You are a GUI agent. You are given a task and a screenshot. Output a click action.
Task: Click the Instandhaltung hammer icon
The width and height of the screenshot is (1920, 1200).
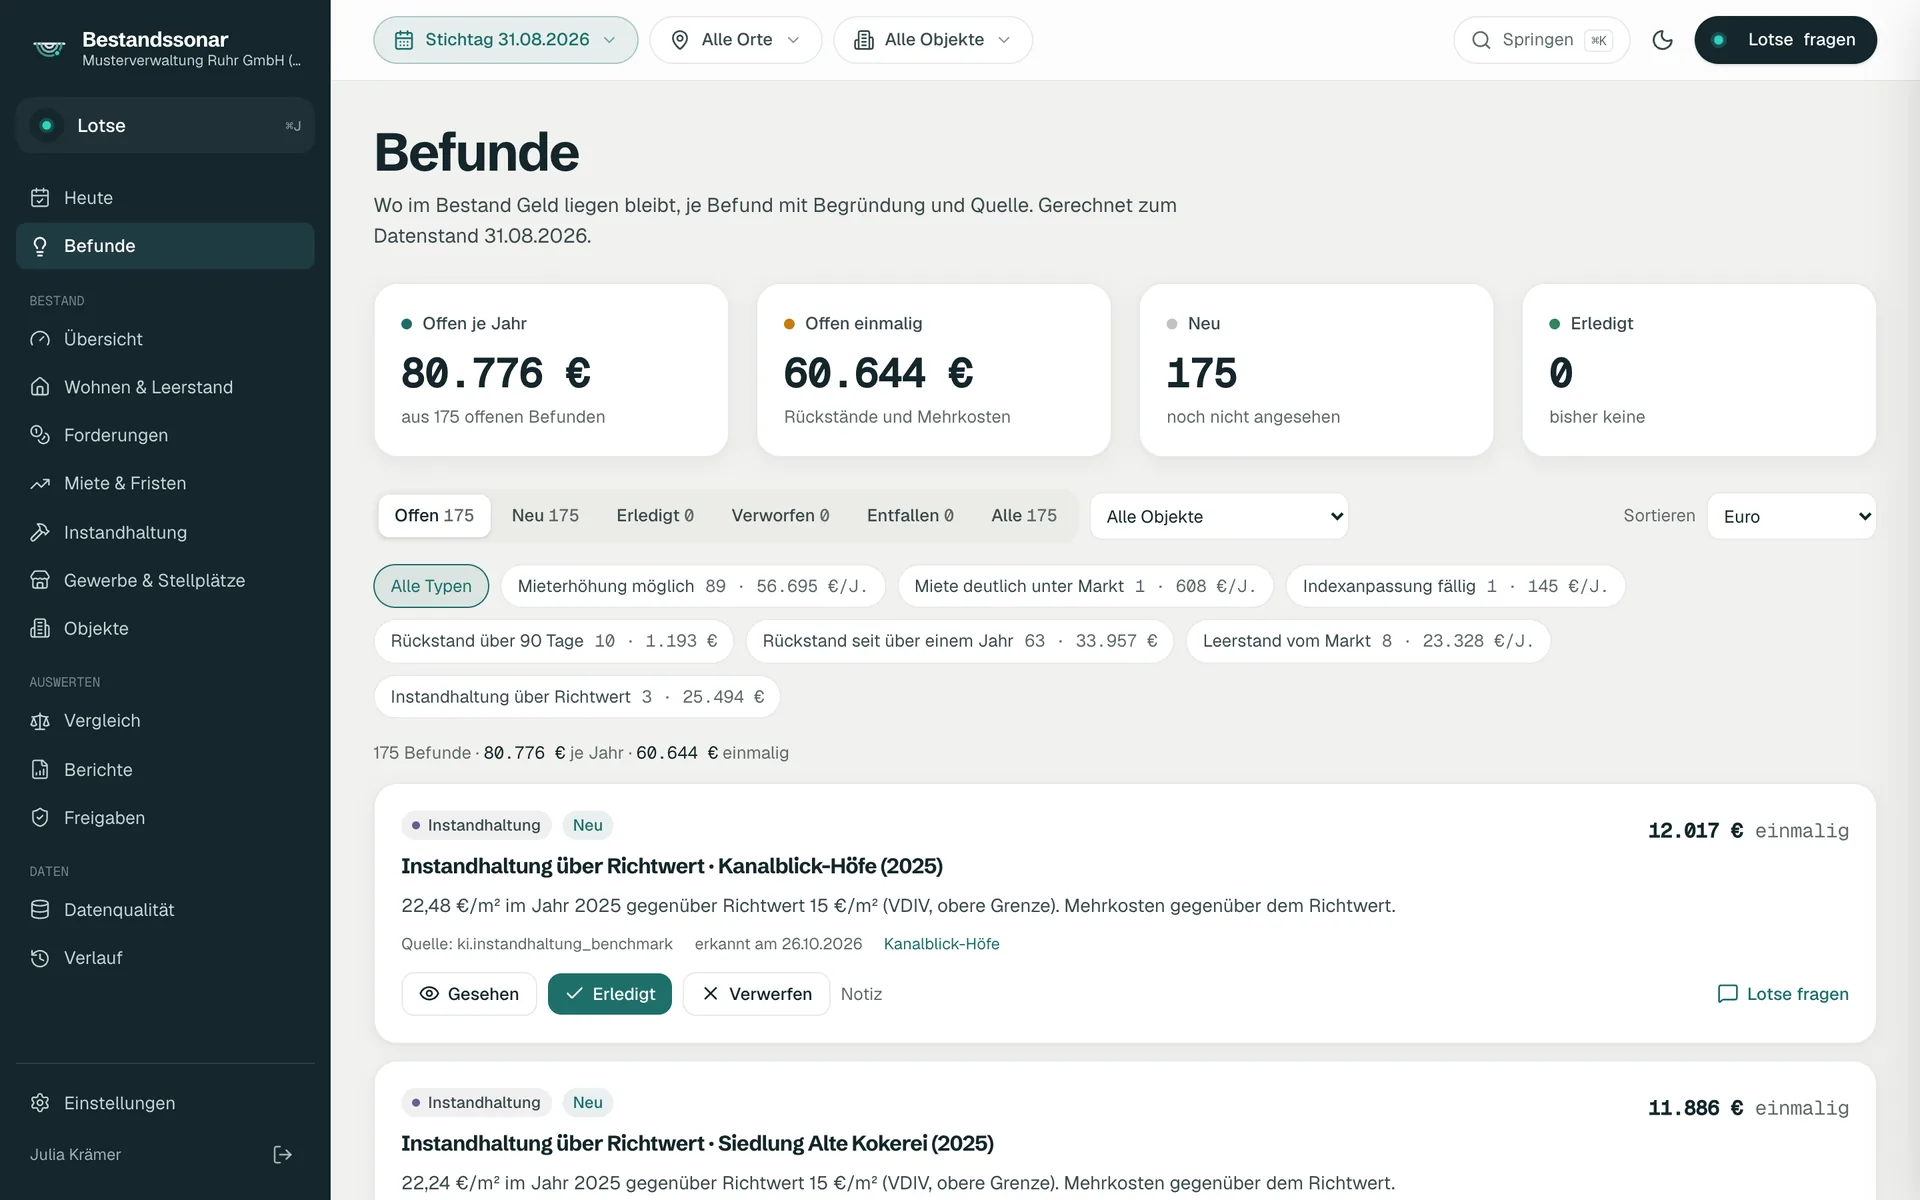coord(40,532)
